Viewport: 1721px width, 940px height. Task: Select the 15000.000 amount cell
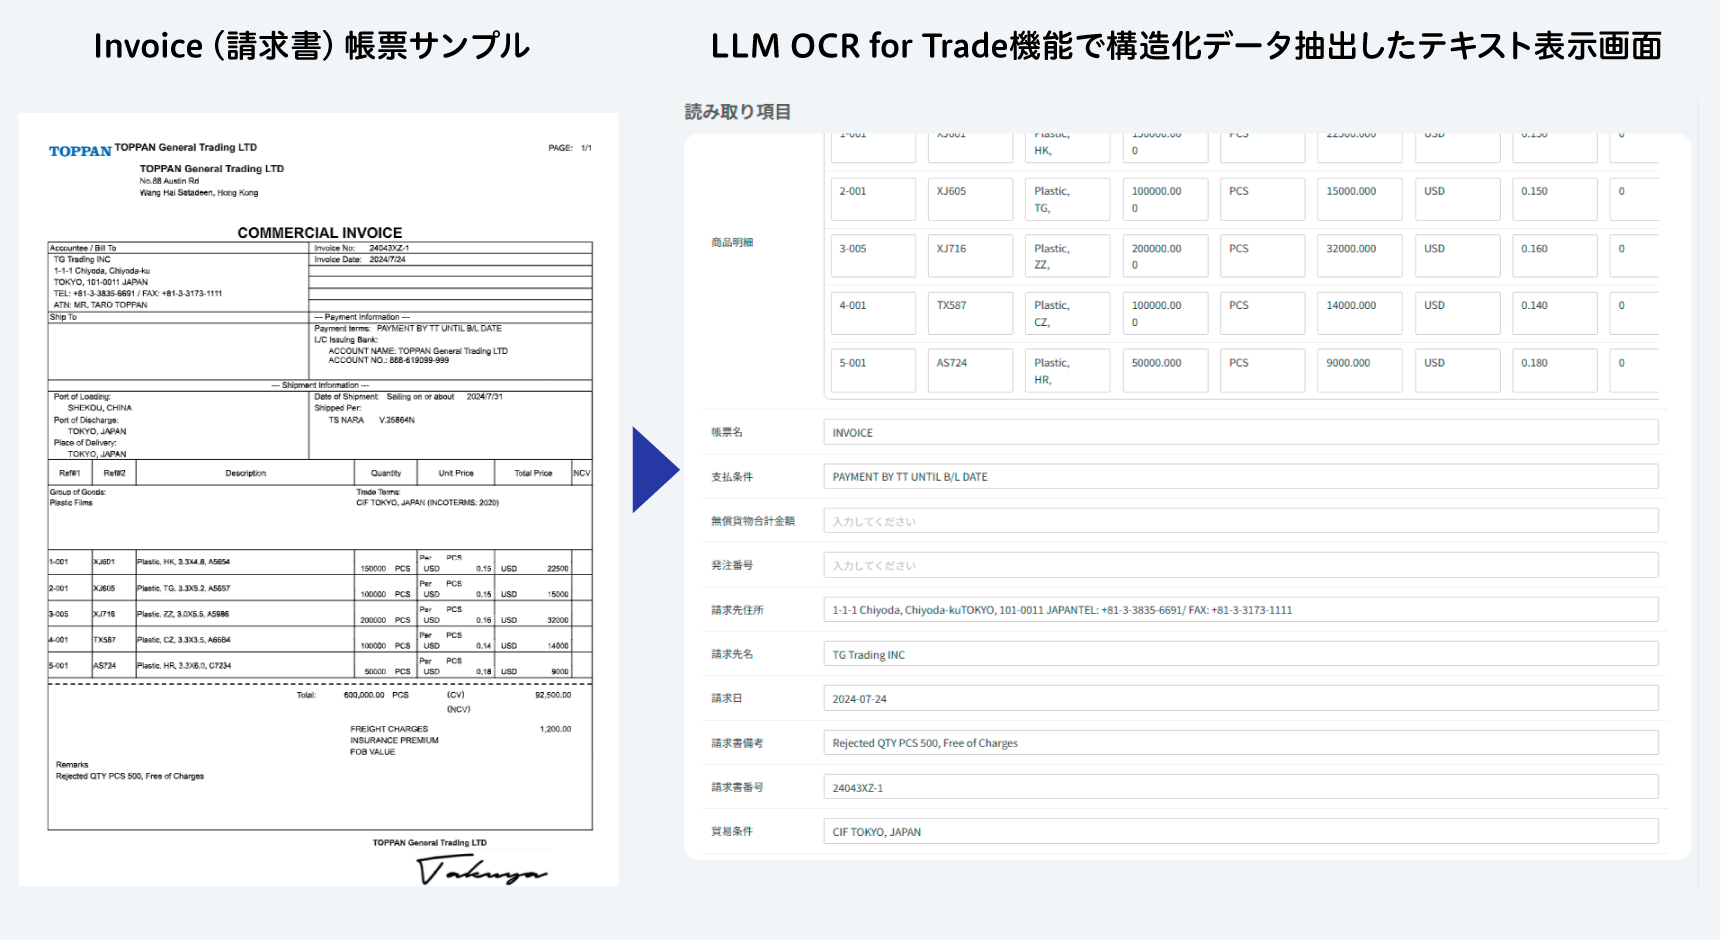click(1359, 198)
